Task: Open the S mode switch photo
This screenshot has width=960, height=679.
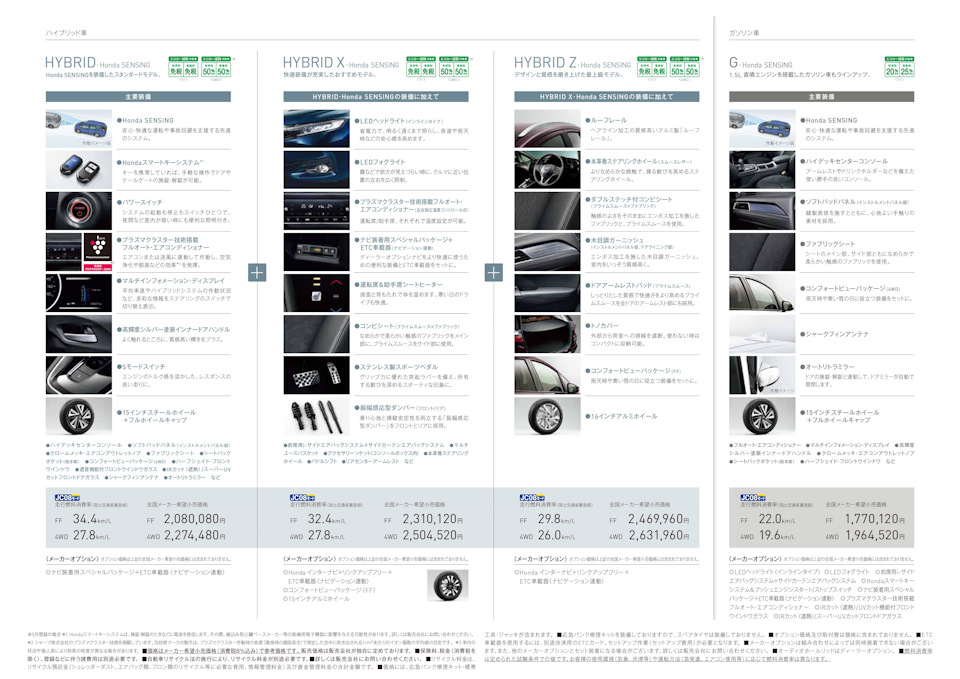Action: 78,375
